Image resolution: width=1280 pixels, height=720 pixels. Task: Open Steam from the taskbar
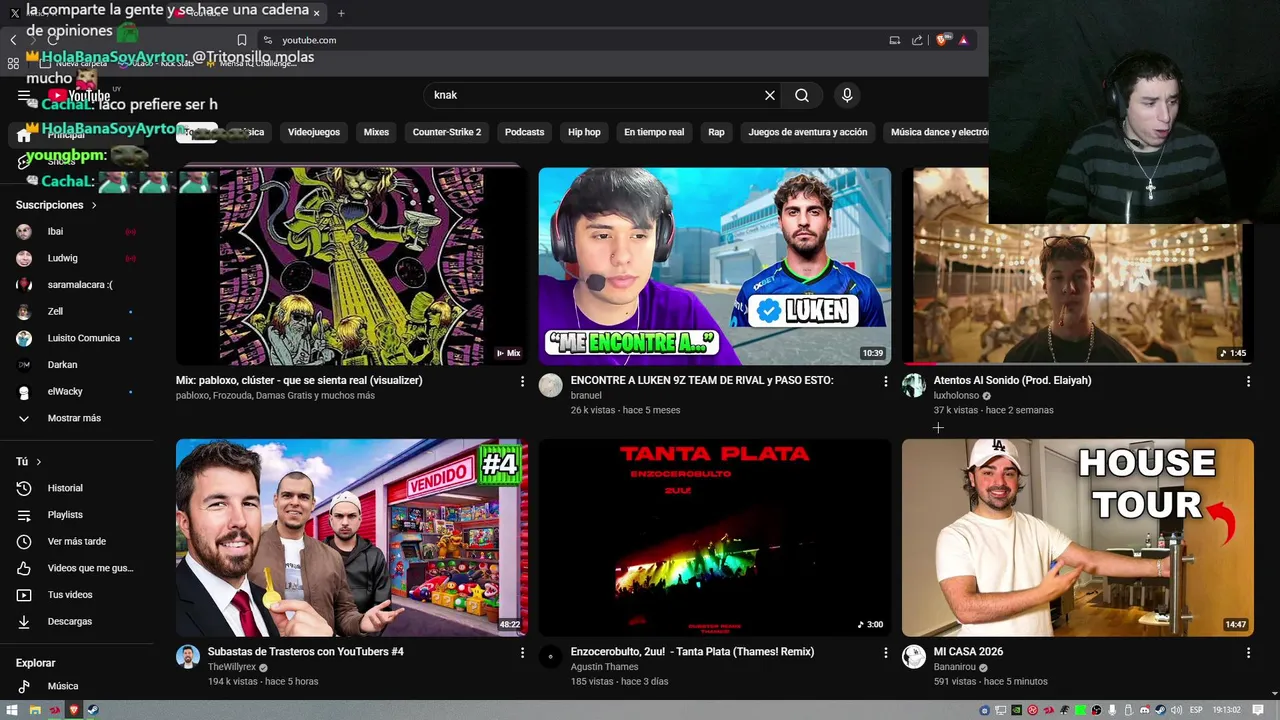click(93, 710)
